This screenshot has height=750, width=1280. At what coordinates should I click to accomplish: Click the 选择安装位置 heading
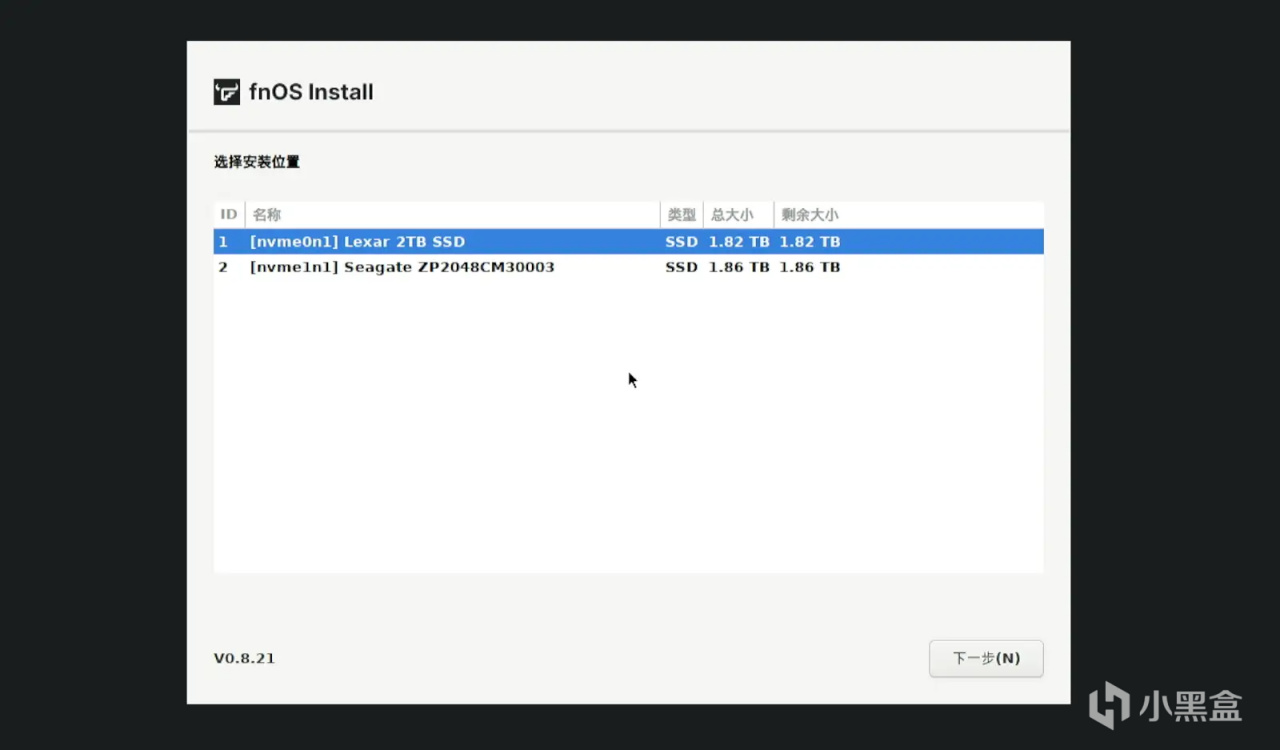click(257, 162)
